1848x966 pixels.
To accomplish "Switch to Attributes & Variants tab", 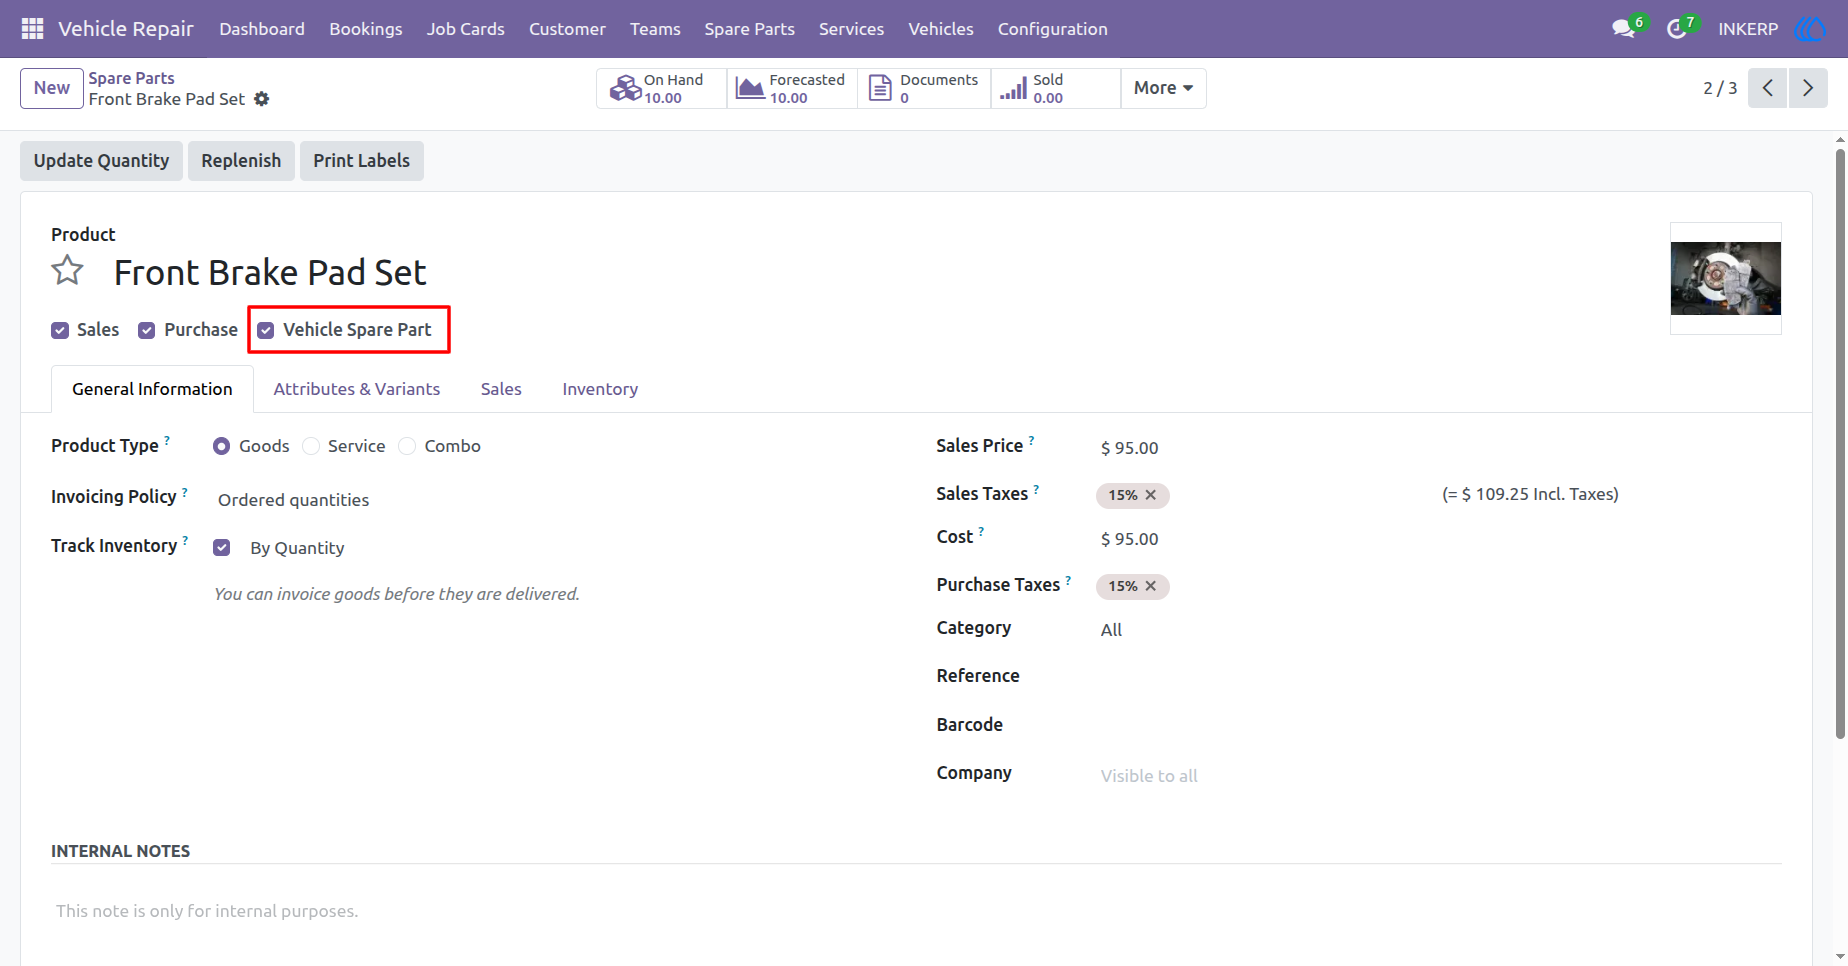I will tap(357, 389).
